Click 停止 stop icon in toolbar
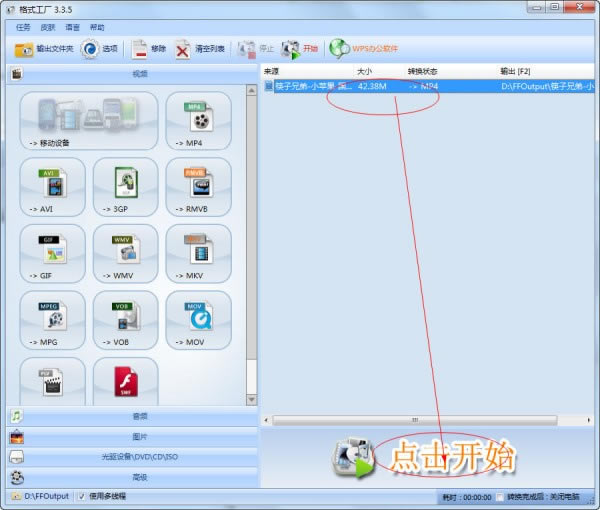The width and height of the screenshot is (600, 510). (247, 49)
